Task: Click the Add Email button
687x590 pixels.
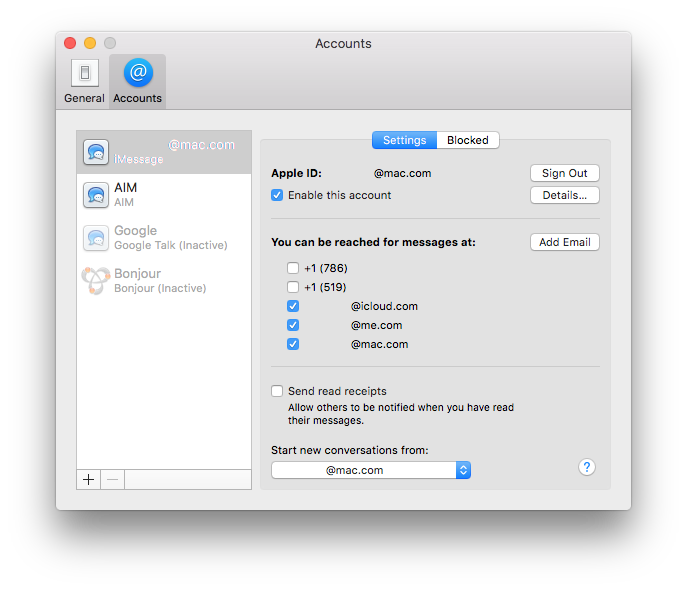Action: pyautogui.click(x=564, y=242)
